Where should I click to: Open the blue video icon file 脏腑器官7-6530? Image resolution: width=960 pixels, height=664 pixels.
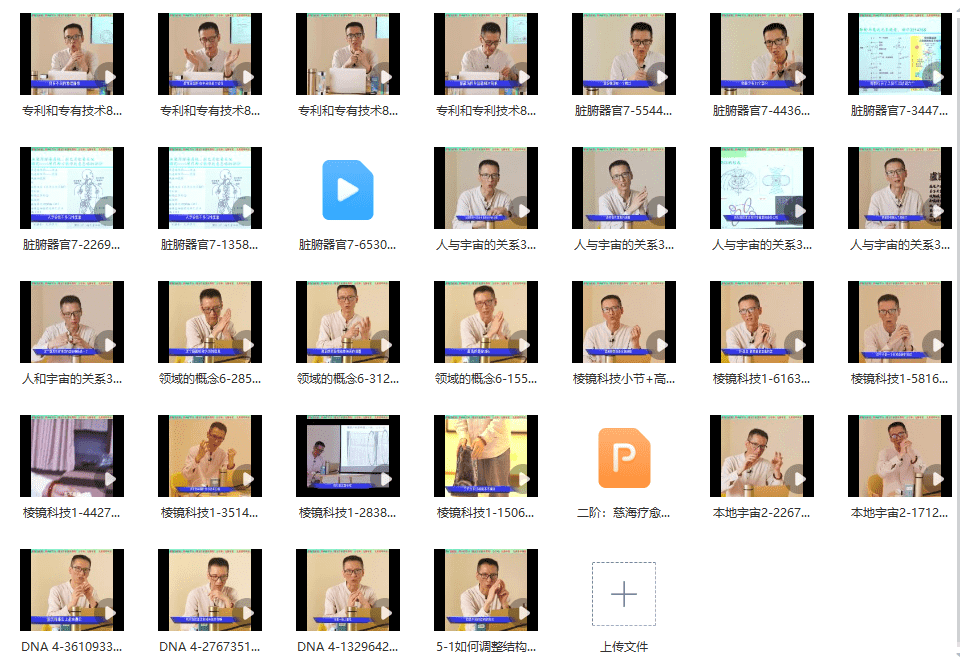(x=347, y=189)
